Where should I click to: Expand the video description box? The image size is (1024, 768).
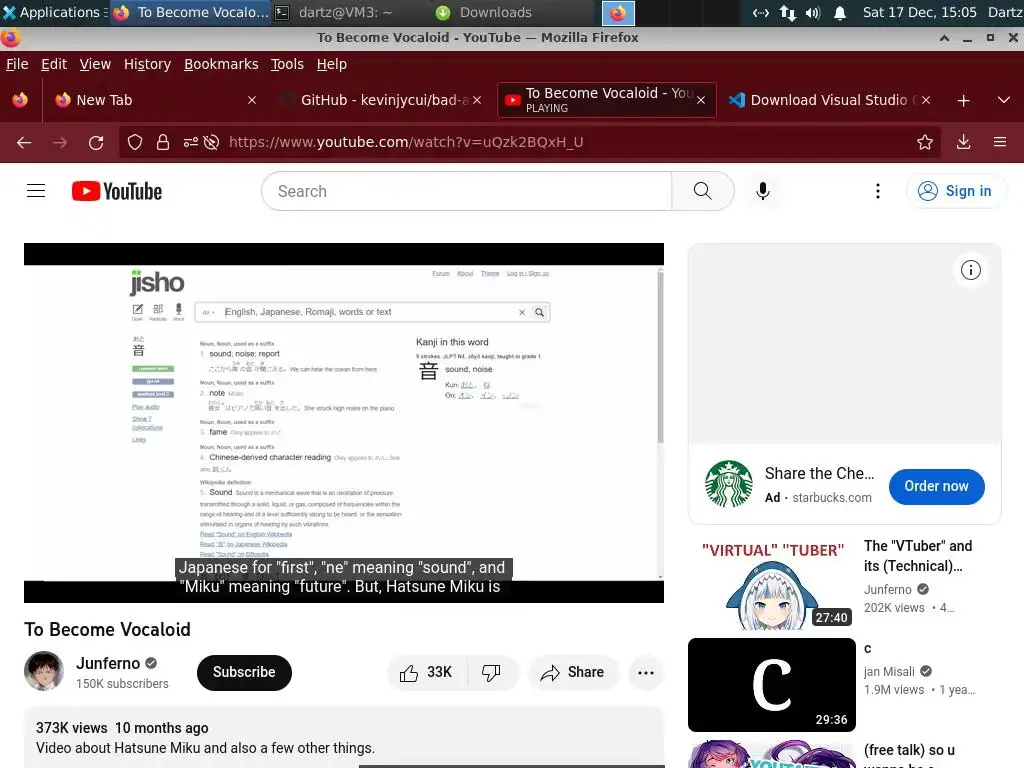pos(344,738)
